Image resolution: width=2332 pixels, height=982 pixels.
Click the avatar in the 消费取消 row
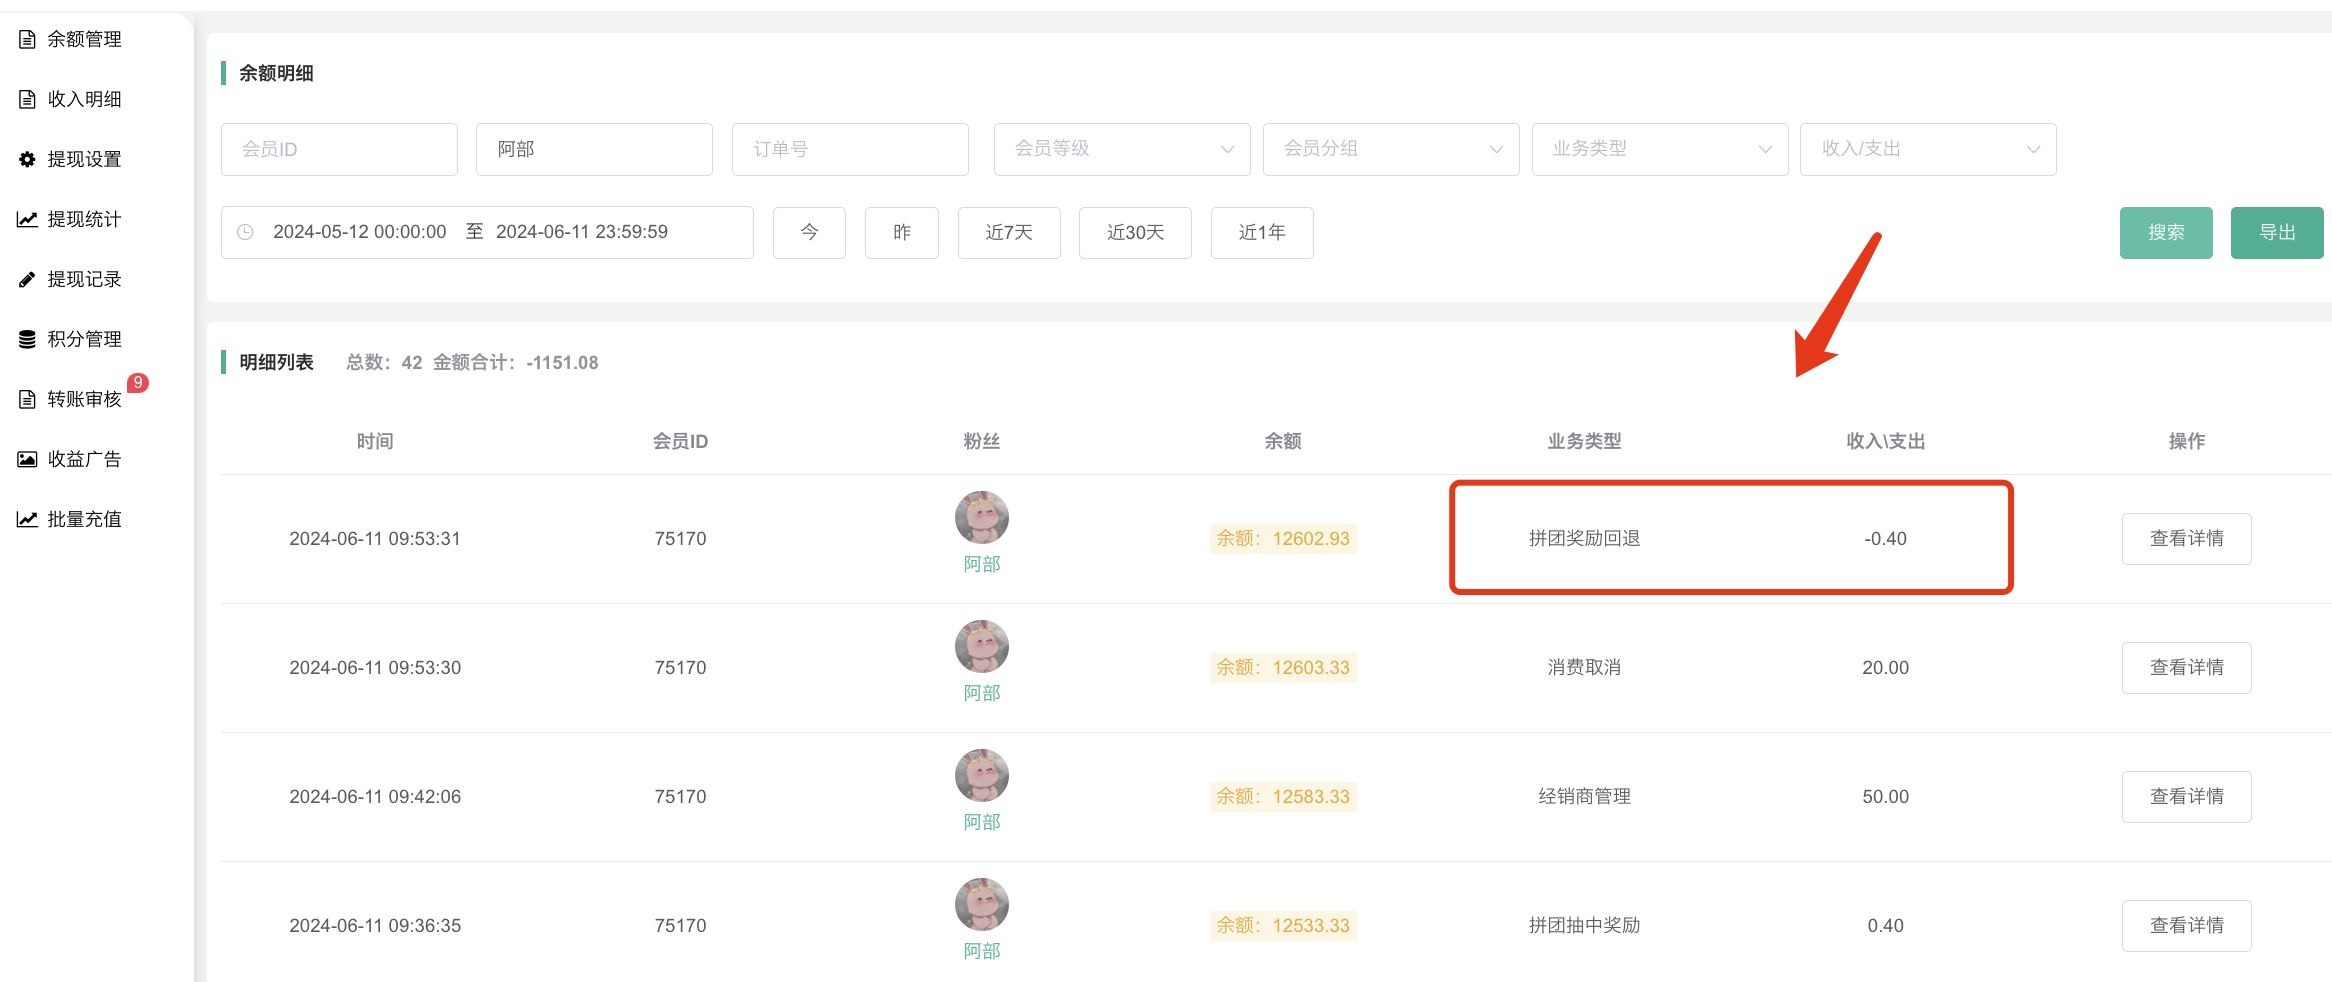(981, 647)
